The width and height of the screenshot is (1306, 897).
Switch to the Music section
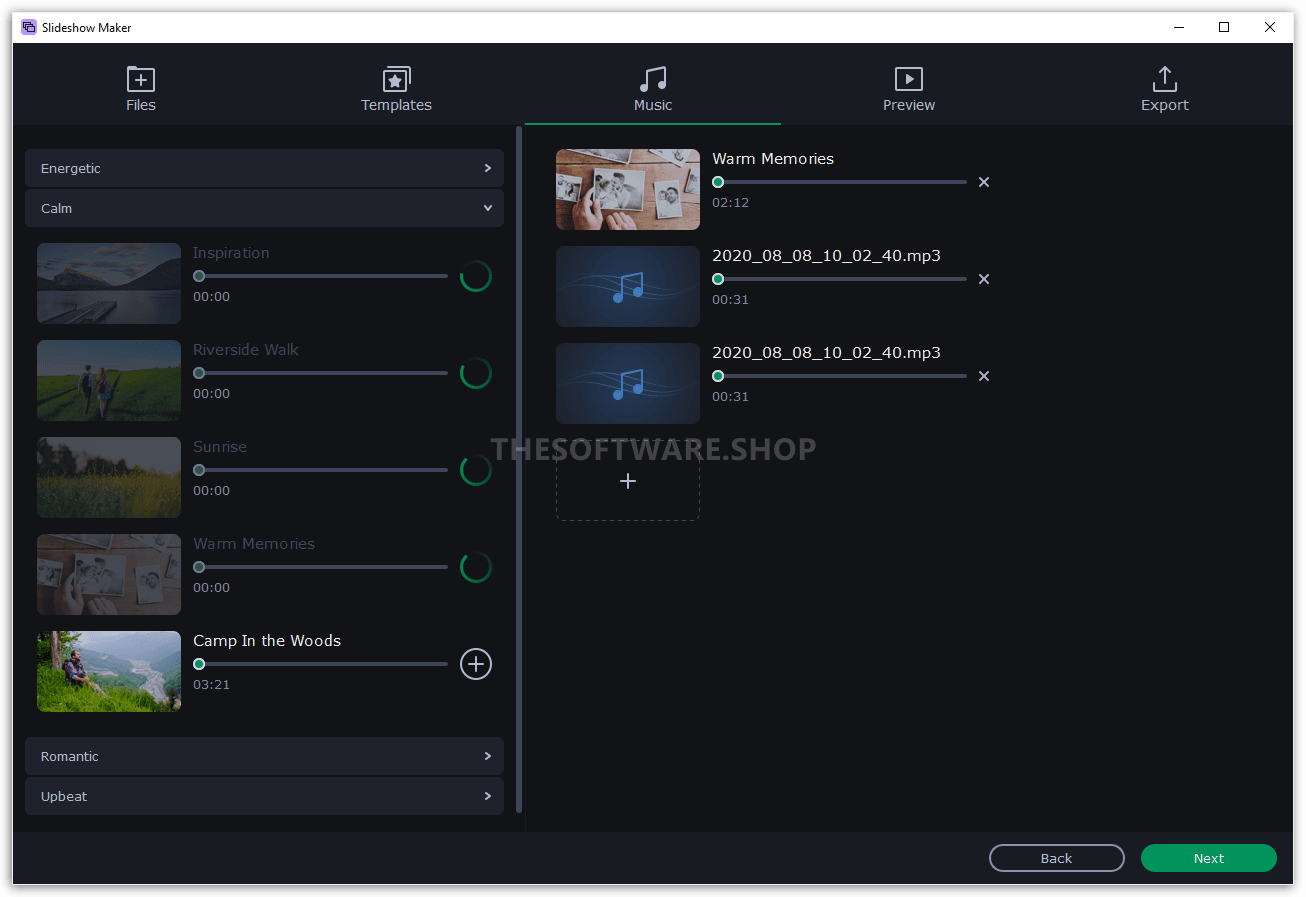[652, 88]
